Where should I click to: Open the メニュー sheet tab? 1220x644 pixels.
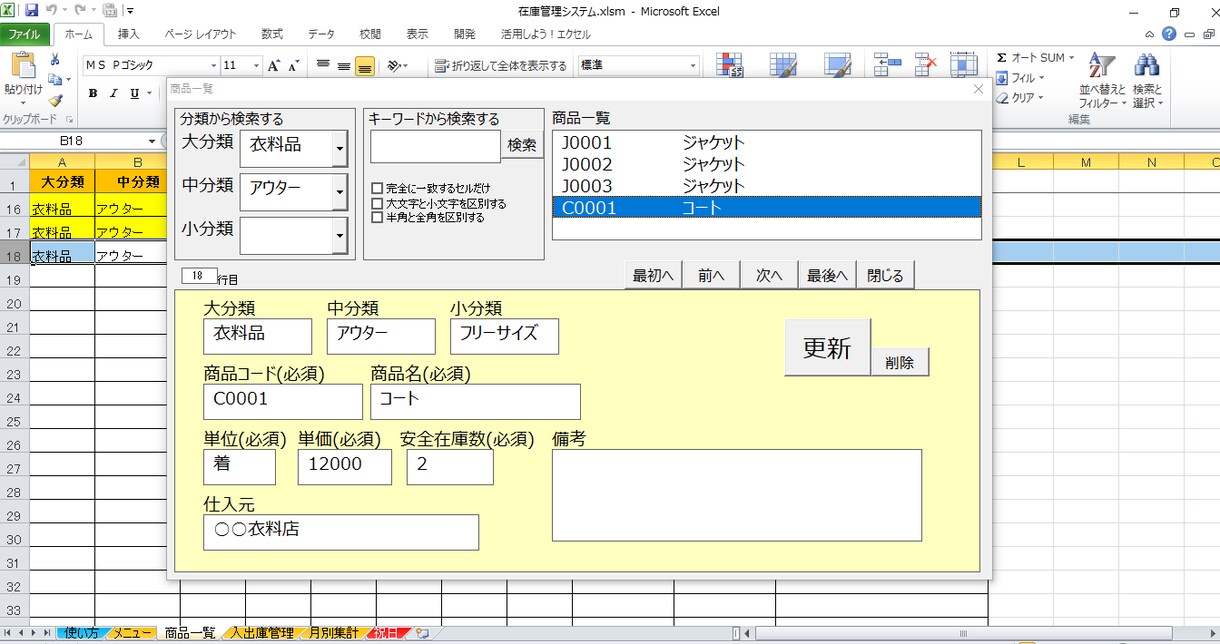pyautogui.click(x=132, y=633)
